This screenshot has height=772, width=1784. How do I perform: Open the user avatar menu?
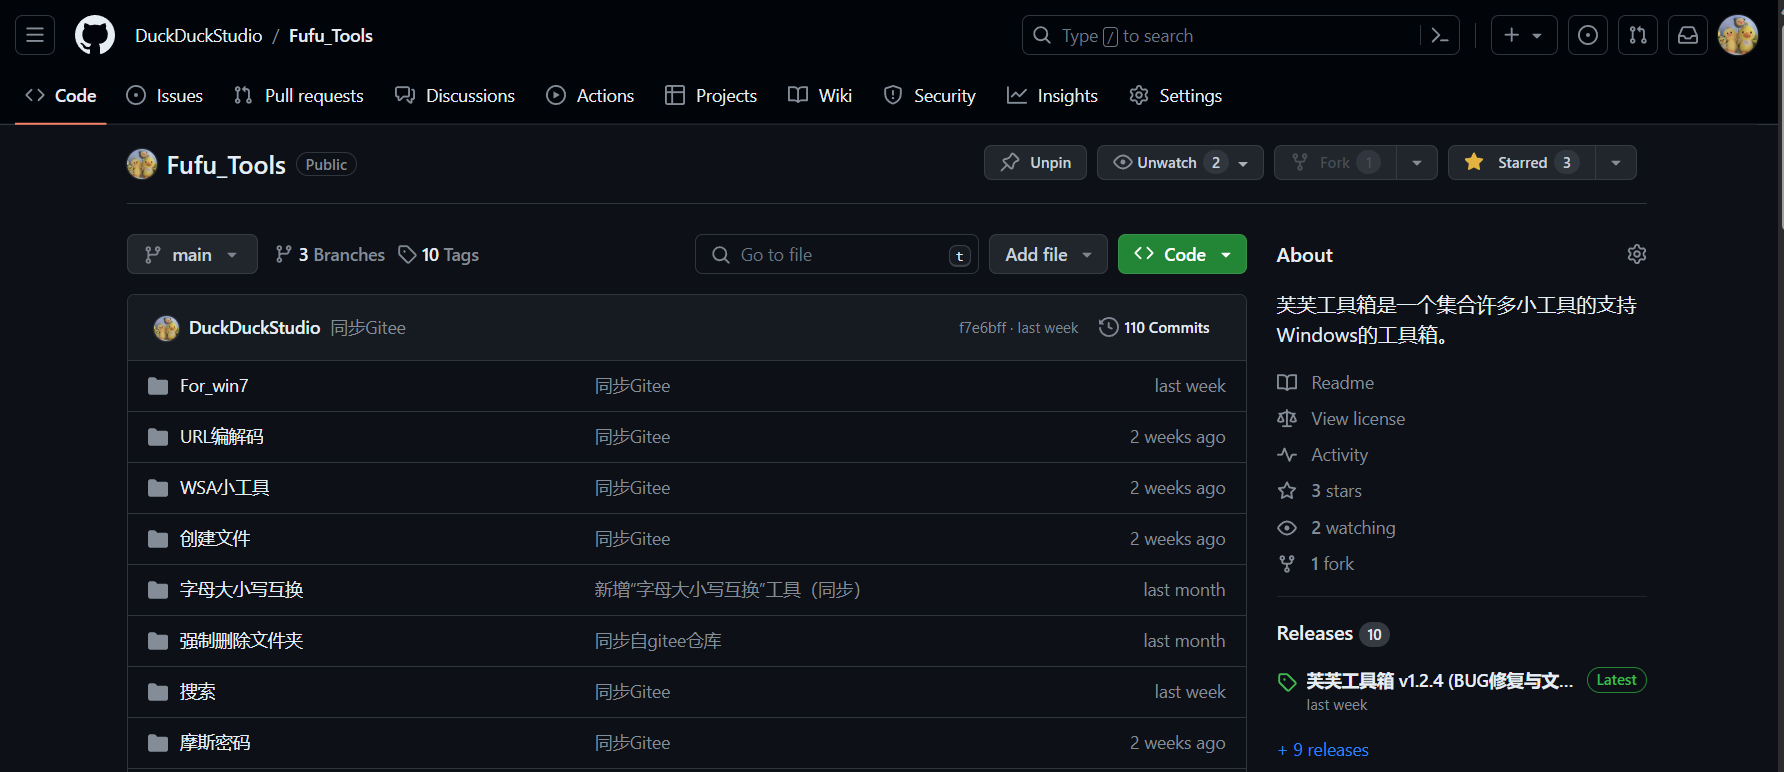(x=1738, y=36)
